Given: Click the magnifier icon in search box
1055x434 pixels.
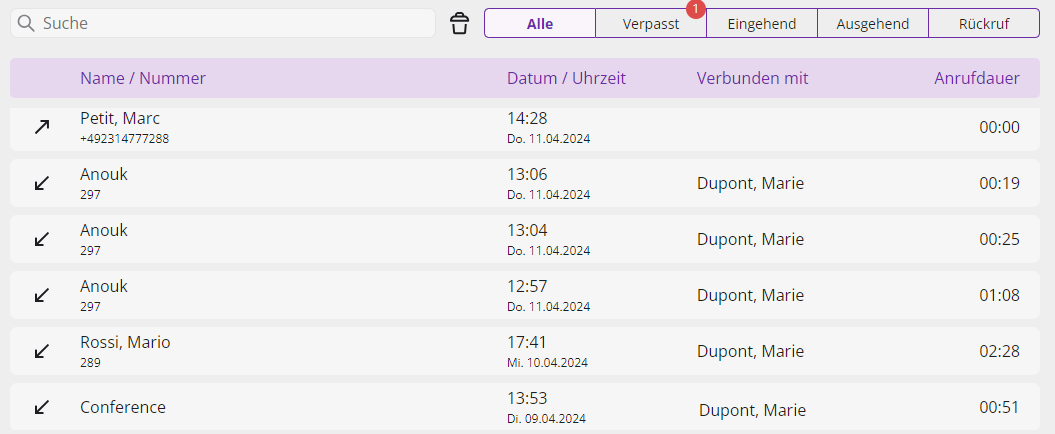Looking at the screenshot, I should click(26, 24).
